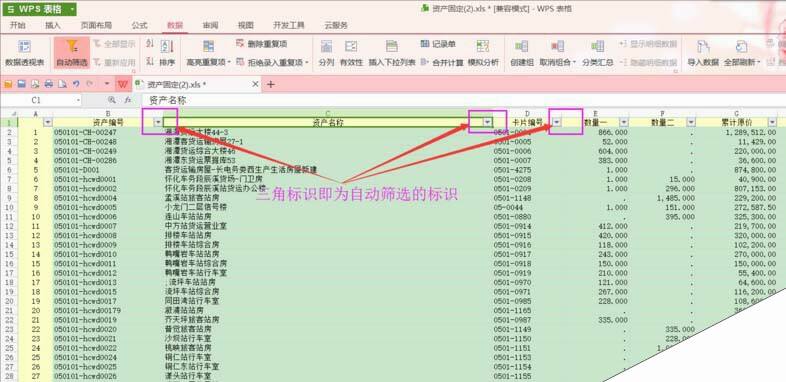Click the 合并计算 consolidate icon

tap(424, 62)
